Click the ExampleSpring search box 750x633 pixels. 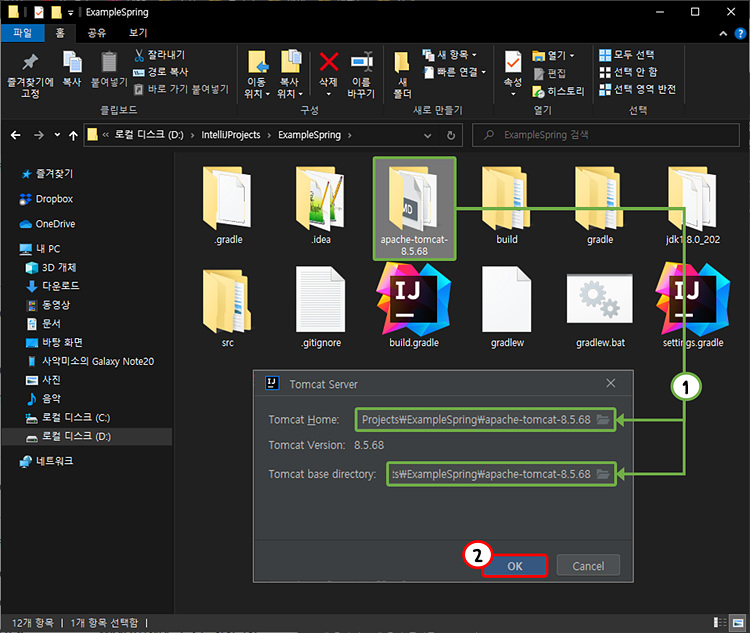606,135
